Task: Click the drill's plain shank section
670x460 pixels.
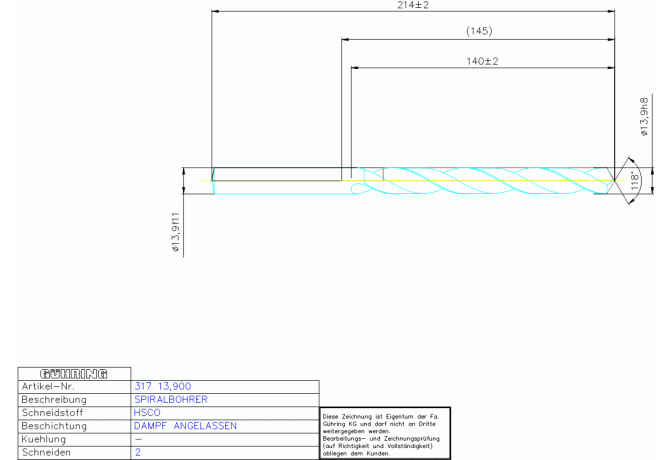Action: pyautogui.click(x=277, y=181)
